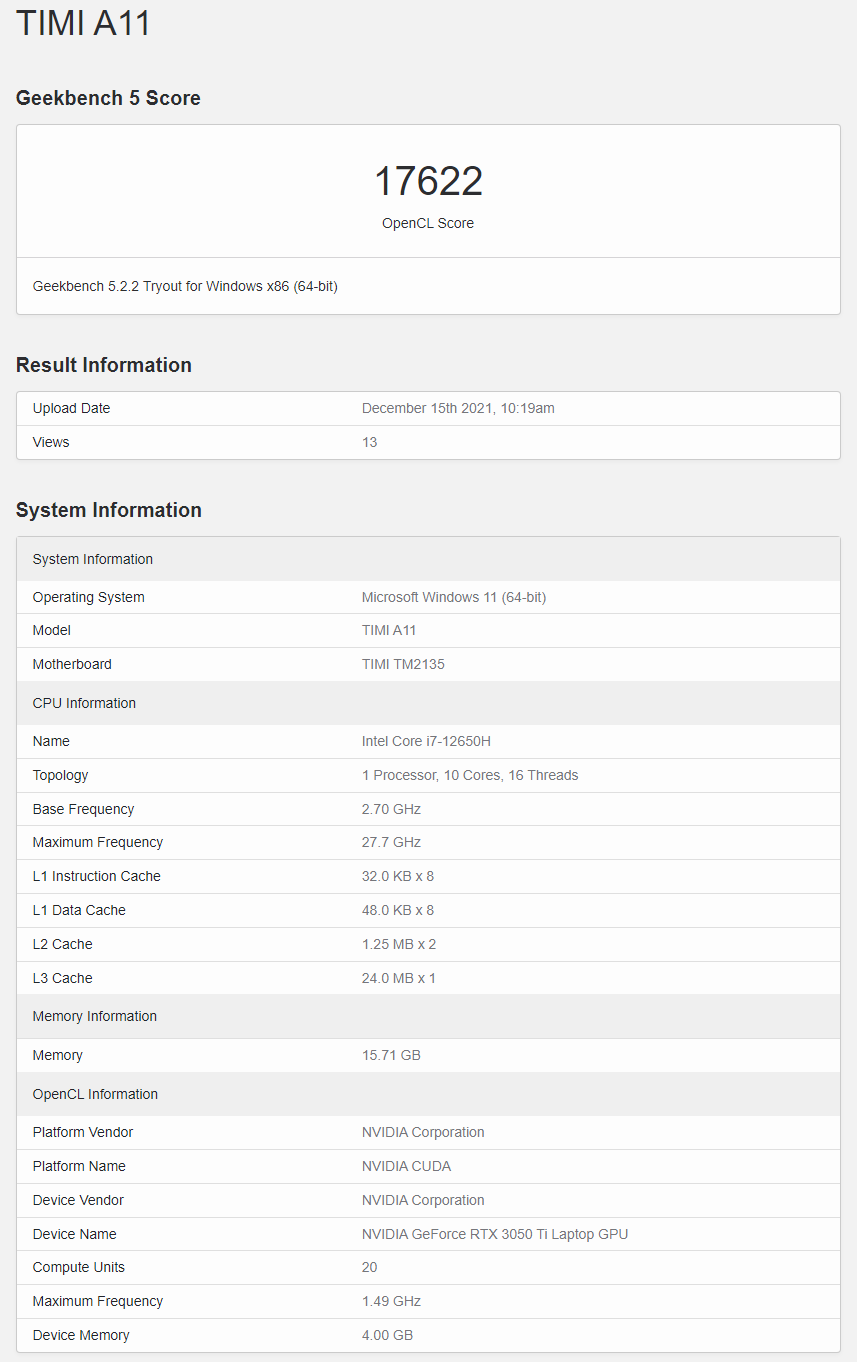Click the Geekbench 5.2.2 Tryout version text
The image size is (857, 1362).
(185, 286)
